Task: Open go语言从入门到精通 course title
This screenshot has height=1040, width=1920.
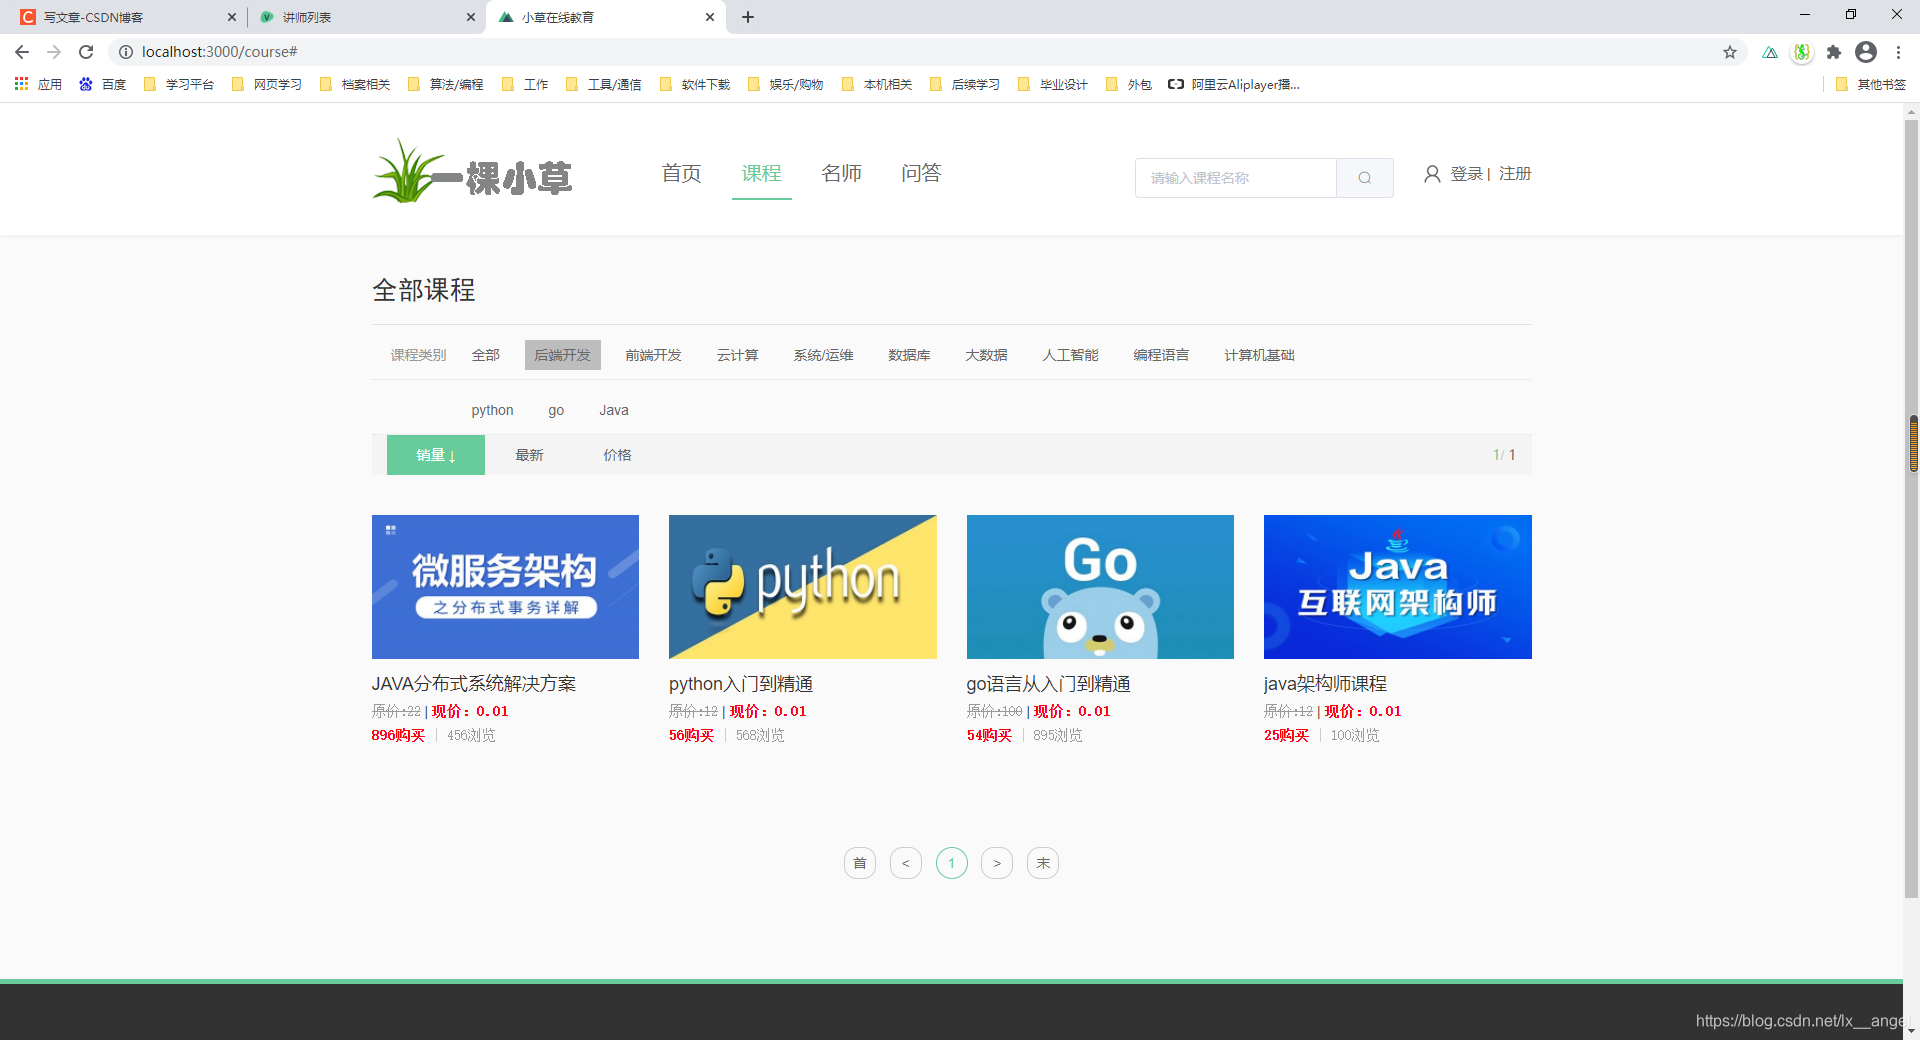Action: click(1049, 684)
